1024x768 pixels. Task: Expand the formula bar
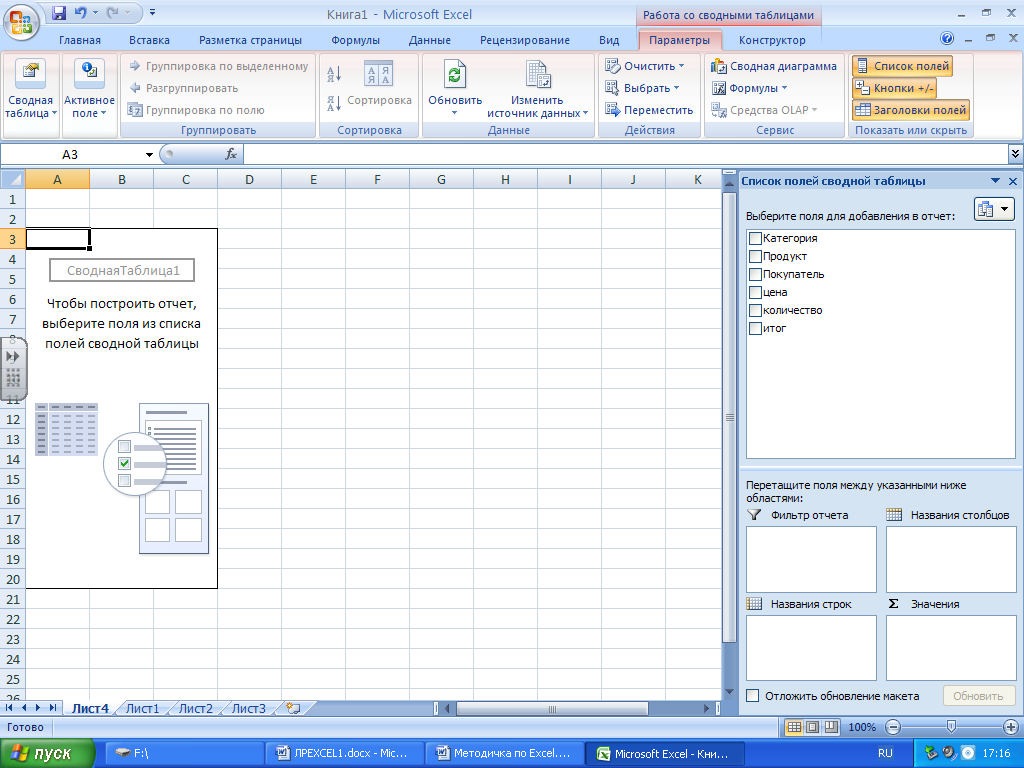tap(1015, 154)
